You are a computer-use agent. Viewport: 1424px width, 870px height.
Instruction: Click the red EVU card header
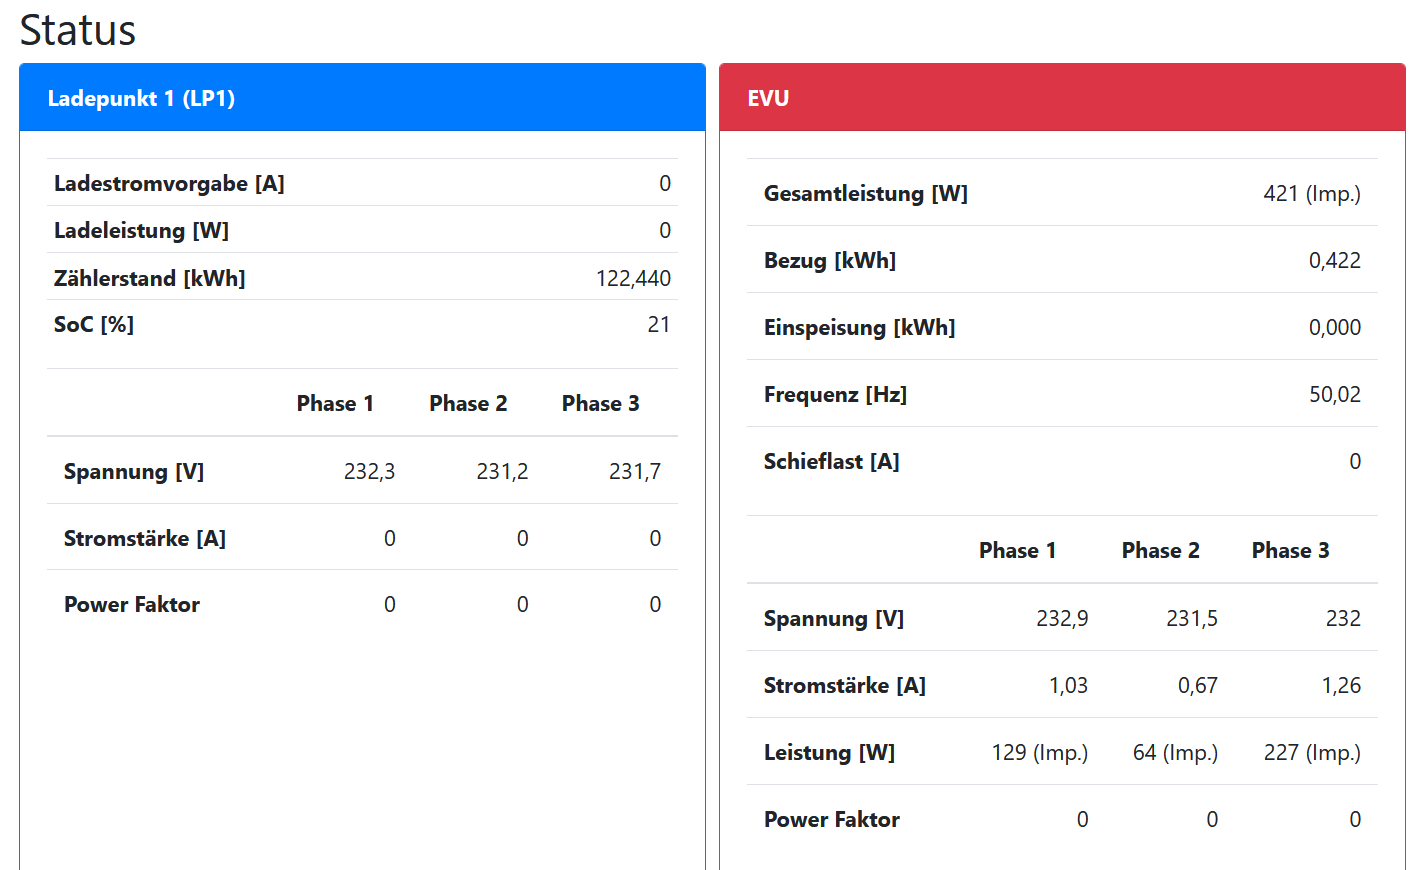pos(768,98)
